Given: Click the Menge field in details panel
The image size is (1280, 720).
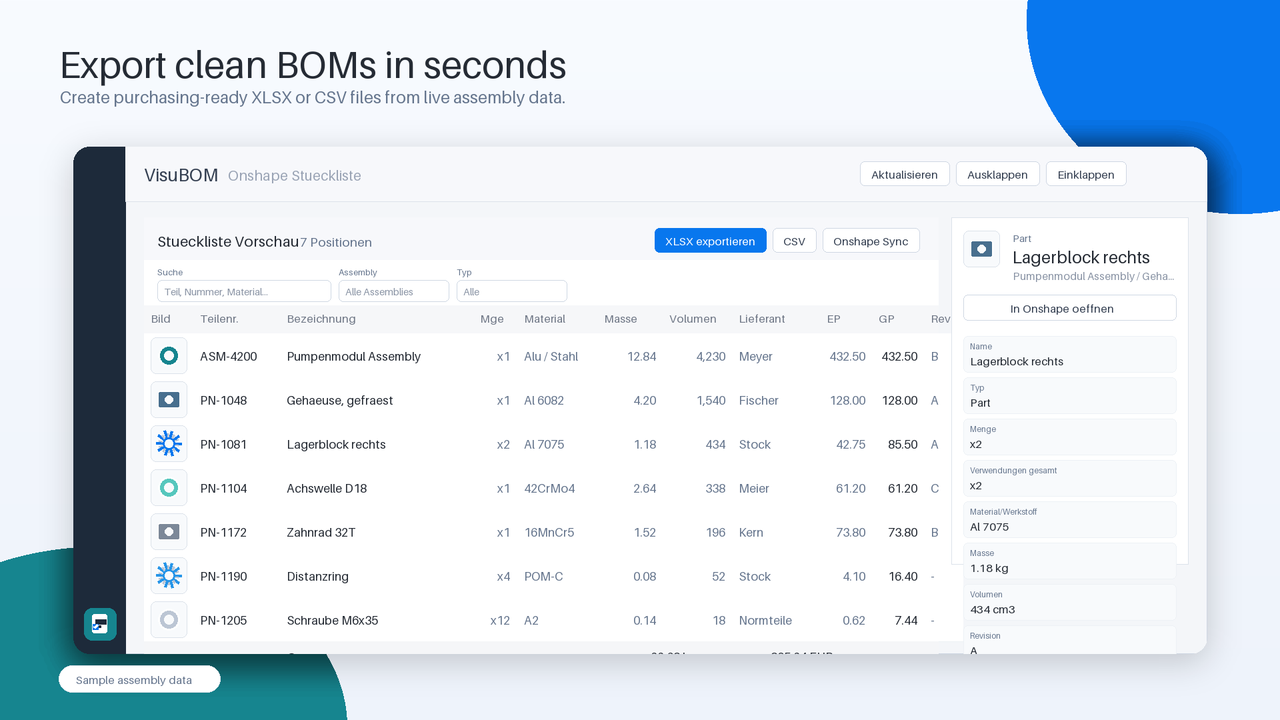Looking at the screenshot, I should pyautogui.click(x=1069, y=437).
